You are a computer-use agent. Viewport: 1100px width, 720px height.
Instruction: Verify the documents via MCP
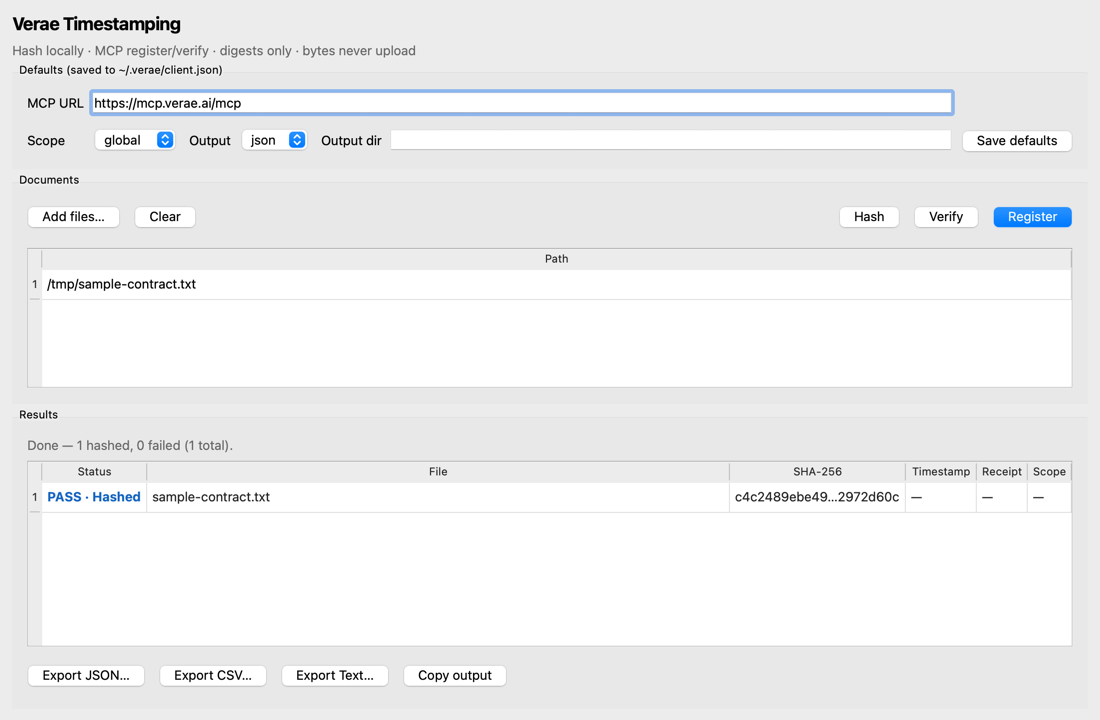[x=946, y=217]
